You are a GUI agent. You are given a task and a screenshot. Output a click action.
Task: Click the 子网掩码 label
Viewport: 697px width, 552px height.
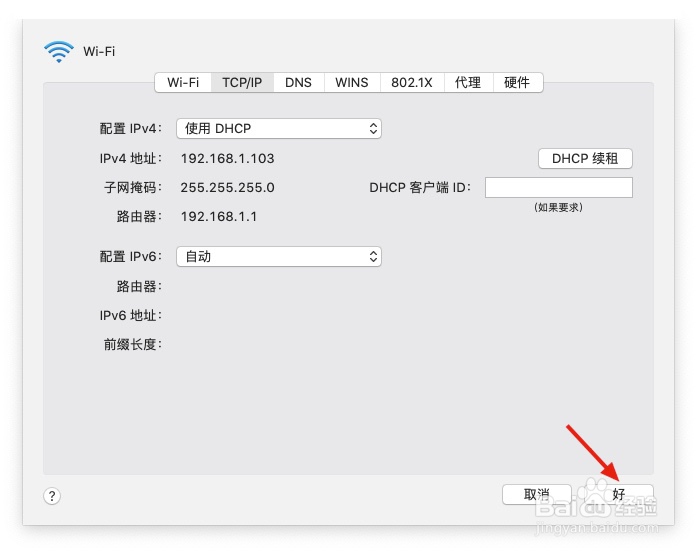click(x=133, y=188)
